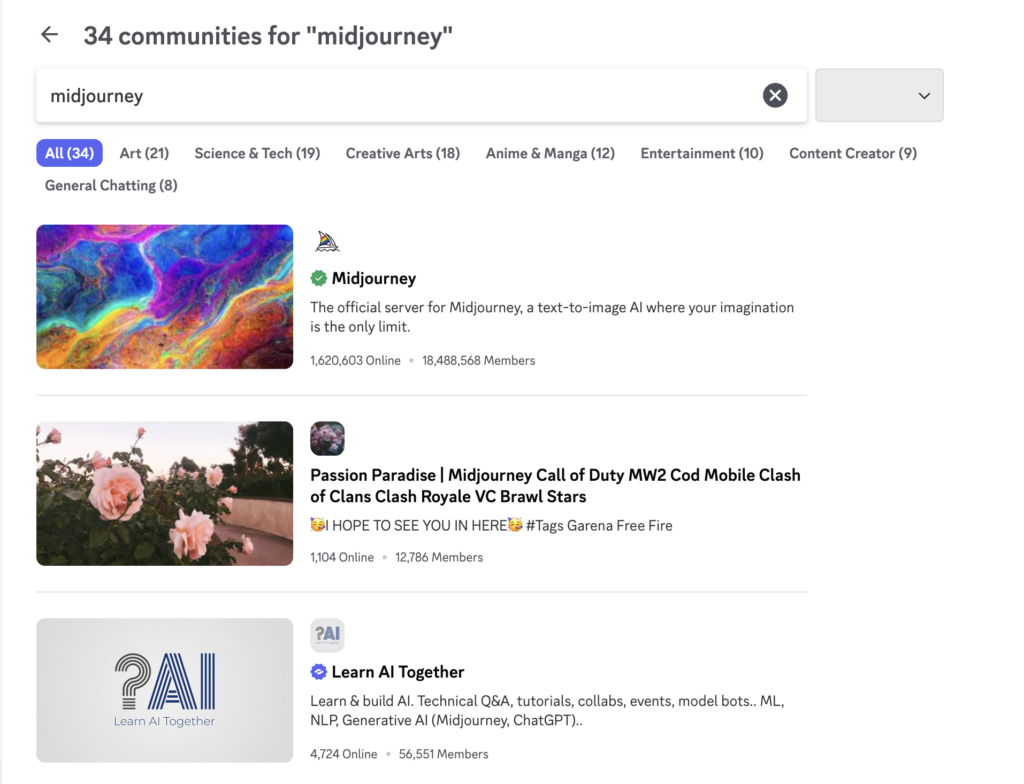The height and width of the screenshot is (784, 1024).
Task: Open the Learn AI Together server title
Action: pos(398,672)
